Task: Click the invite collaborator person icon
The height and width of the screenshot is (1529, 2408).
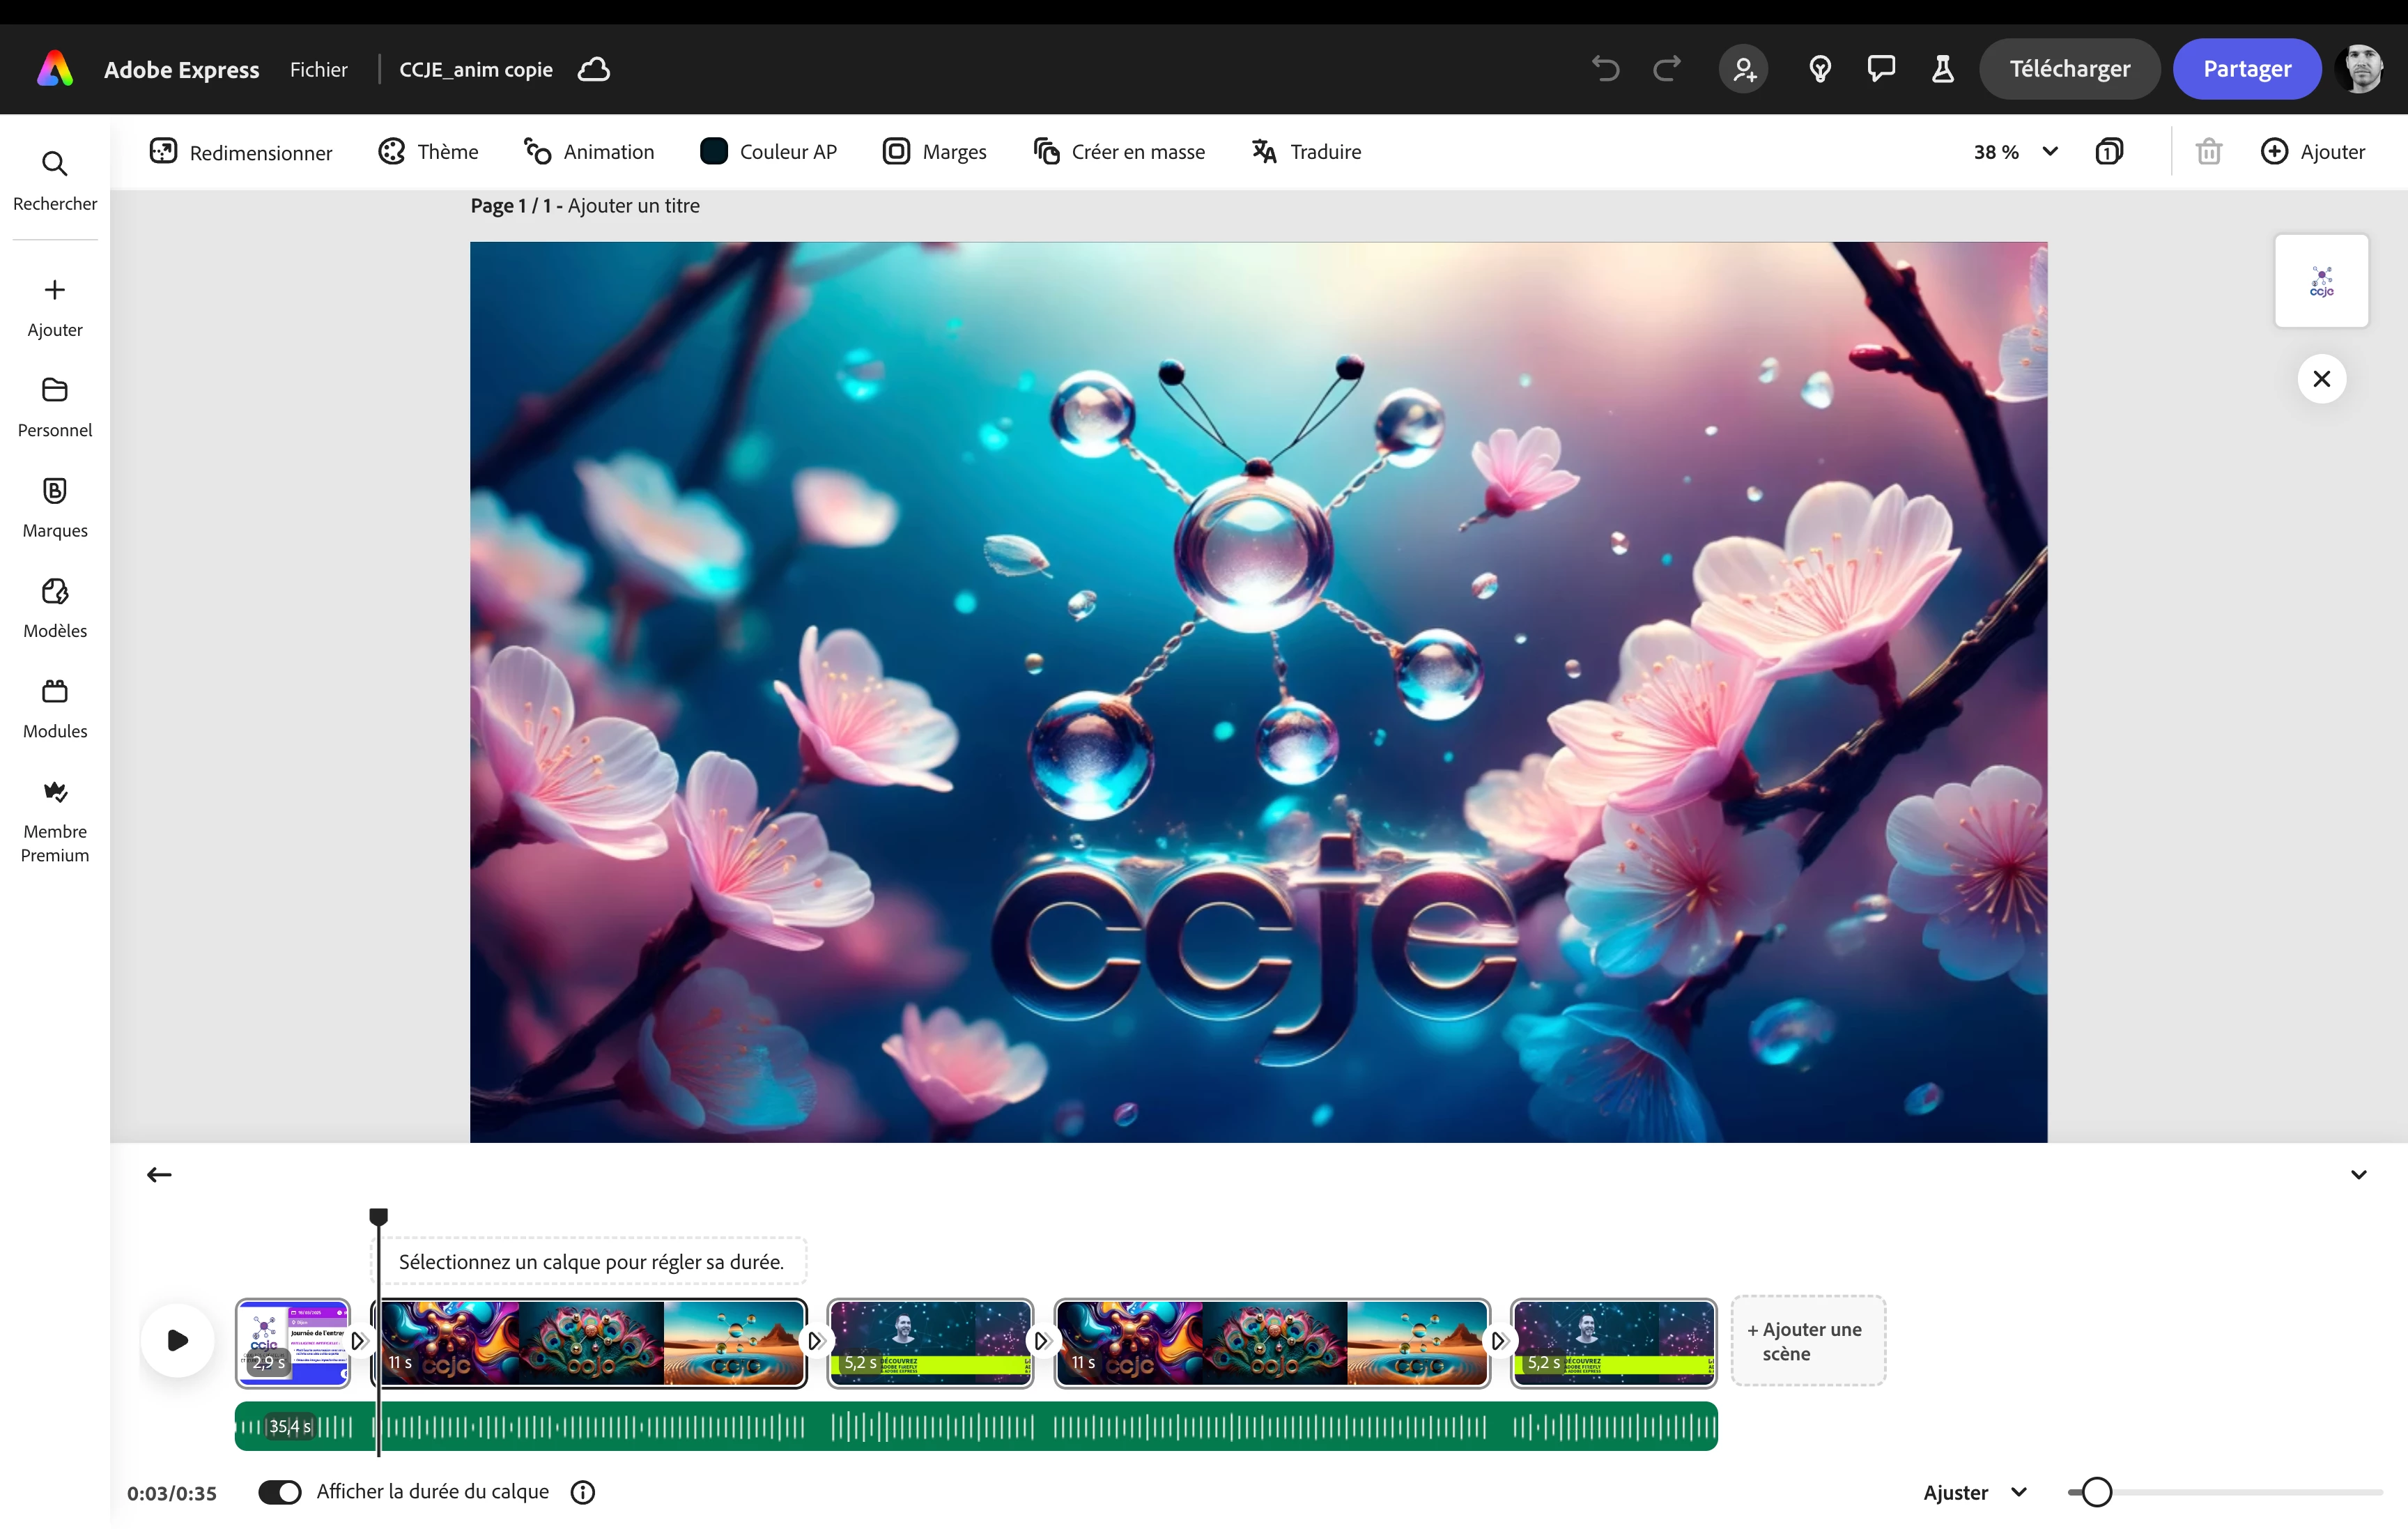Action: click(1743, 69)
